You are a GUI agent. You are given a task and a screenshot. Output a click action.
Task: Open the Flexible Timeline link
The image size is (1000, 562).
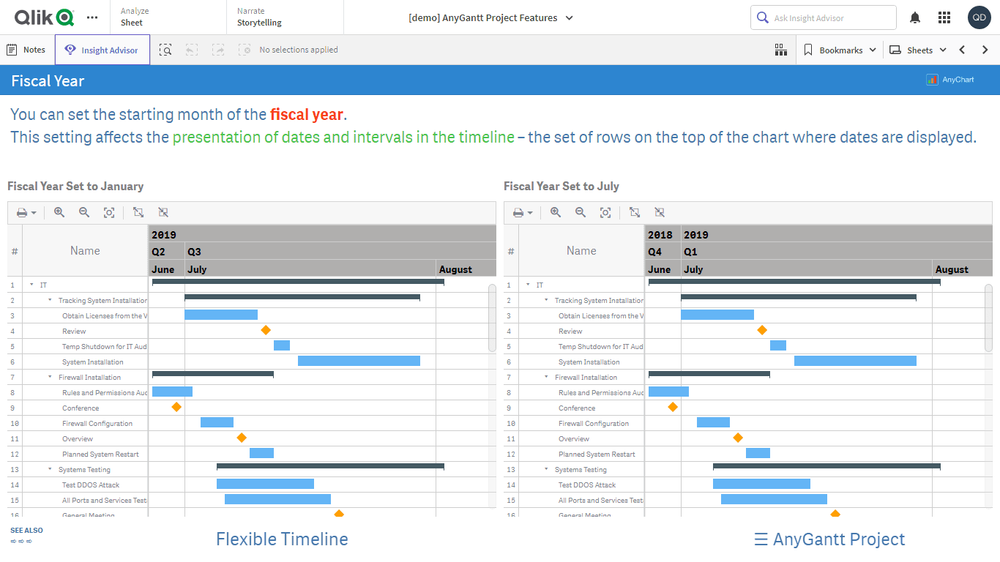tap(282, 540)
